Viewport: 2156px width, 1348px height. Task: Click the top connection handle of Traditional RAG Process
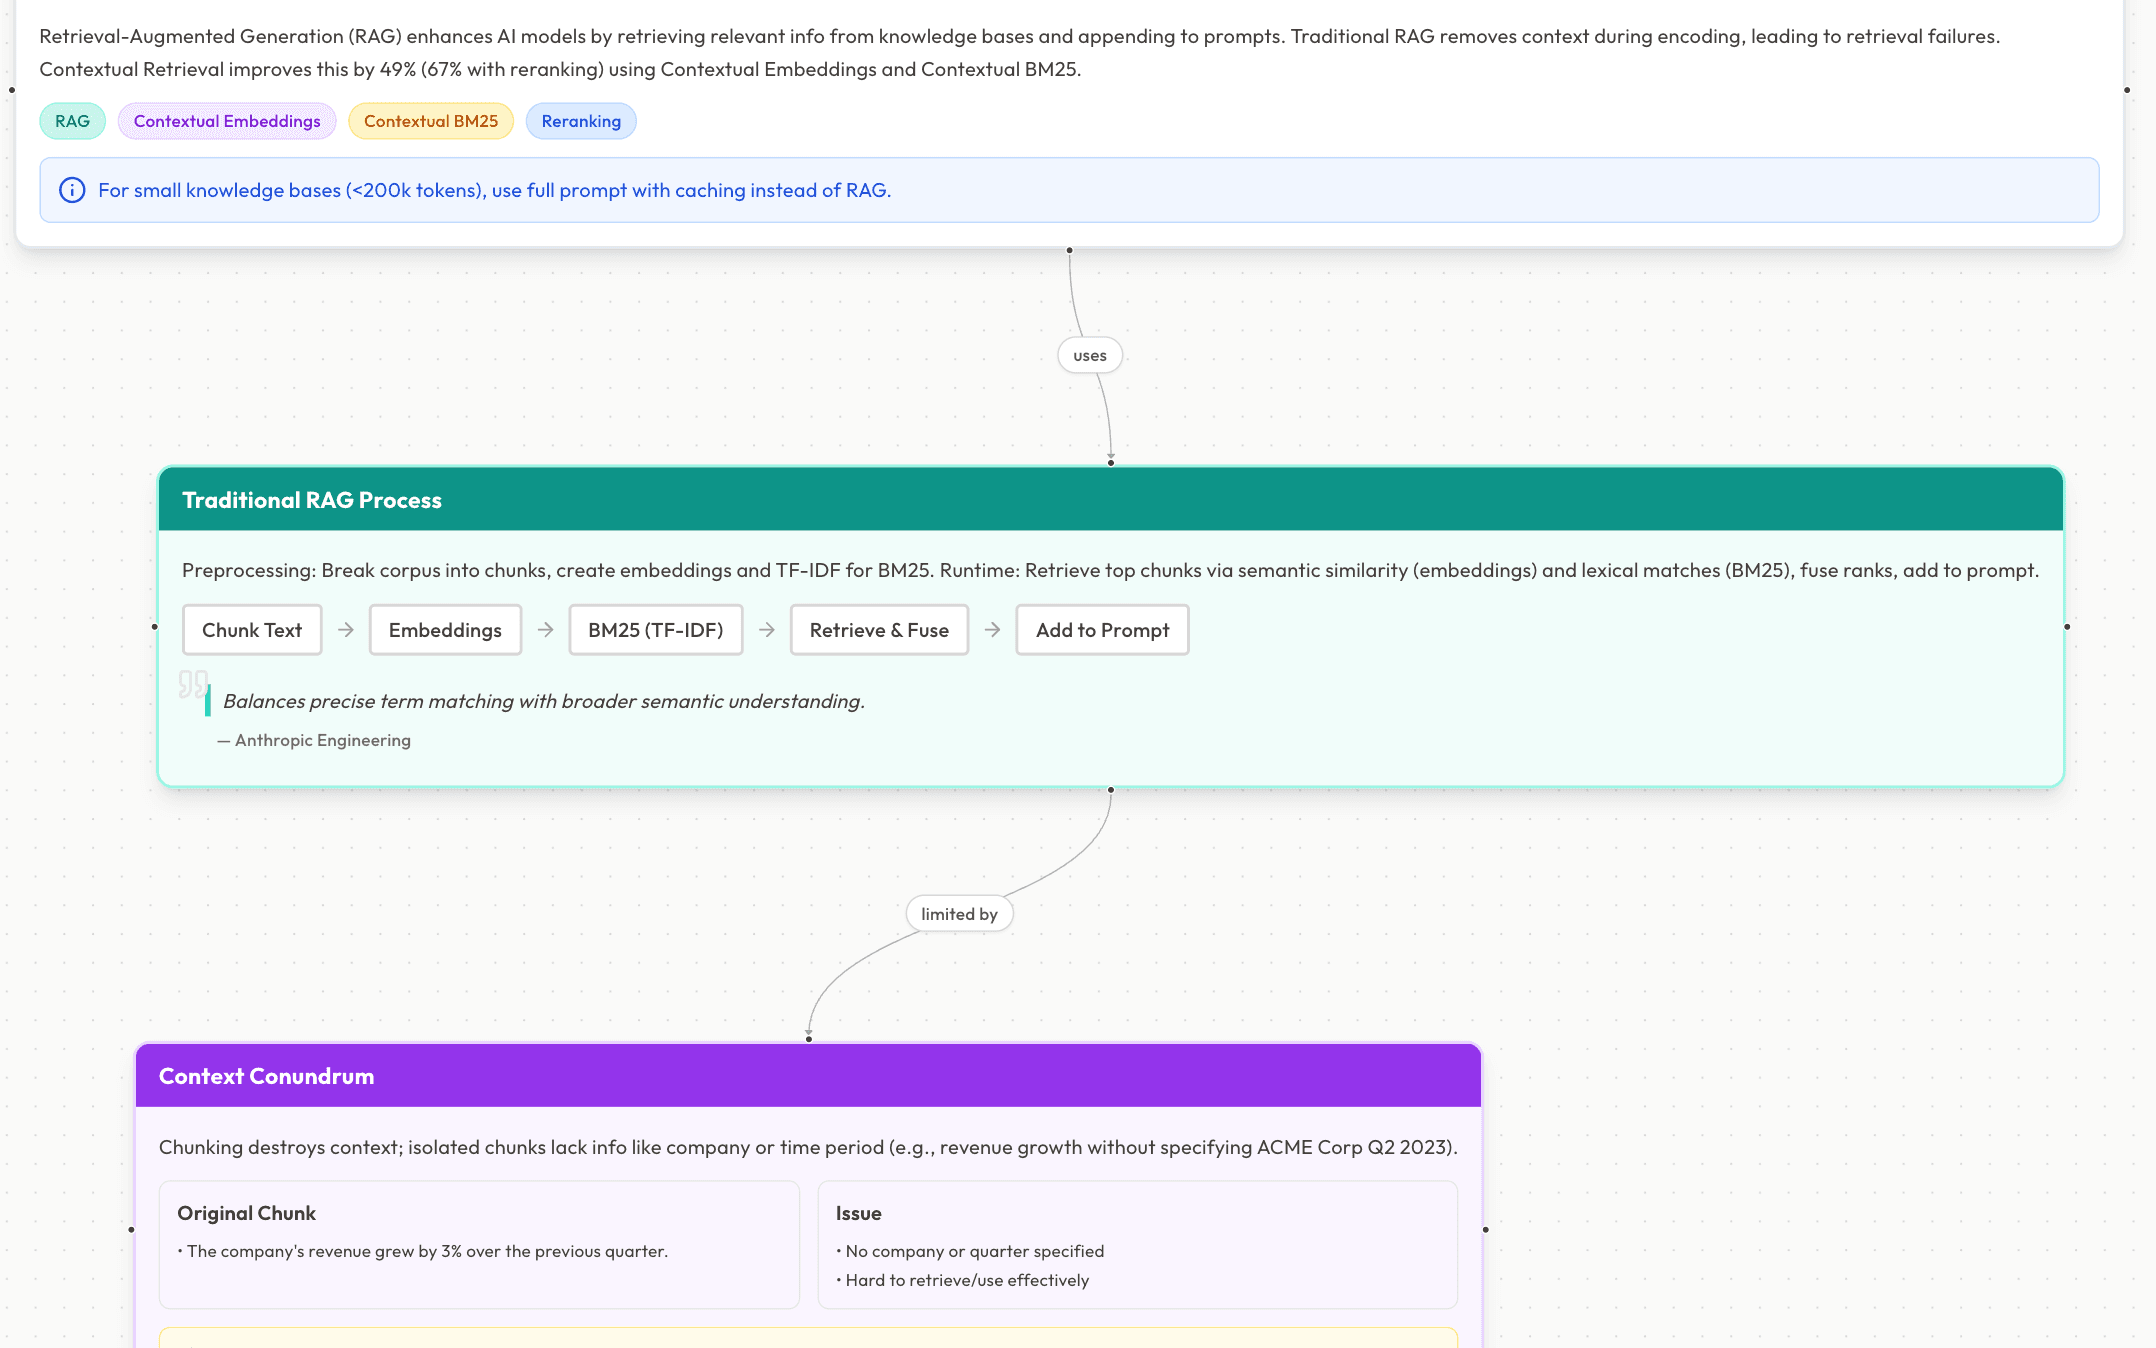coord(1110,462)
